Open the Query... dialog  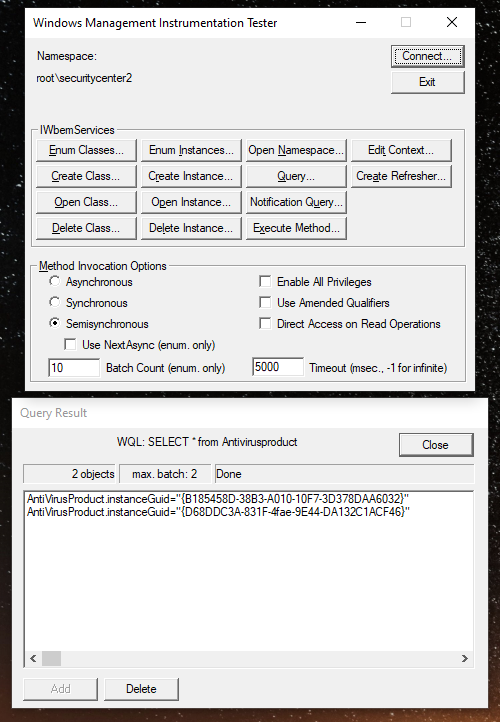click(296, 176)
